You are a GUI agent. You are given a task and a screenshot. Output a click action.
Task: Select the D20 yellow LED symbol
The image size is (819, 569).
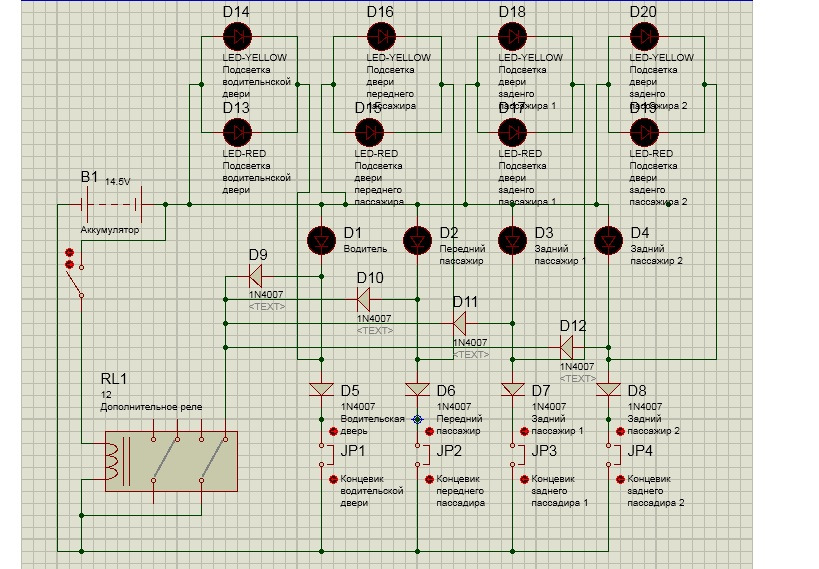(645, 37)
